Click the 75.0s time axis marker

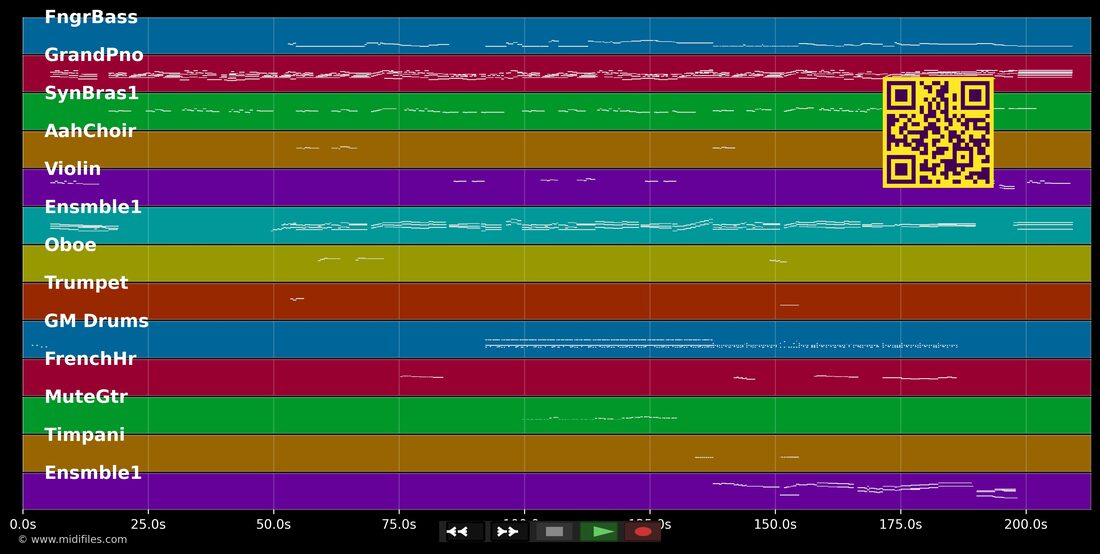[x=399, y=525]
